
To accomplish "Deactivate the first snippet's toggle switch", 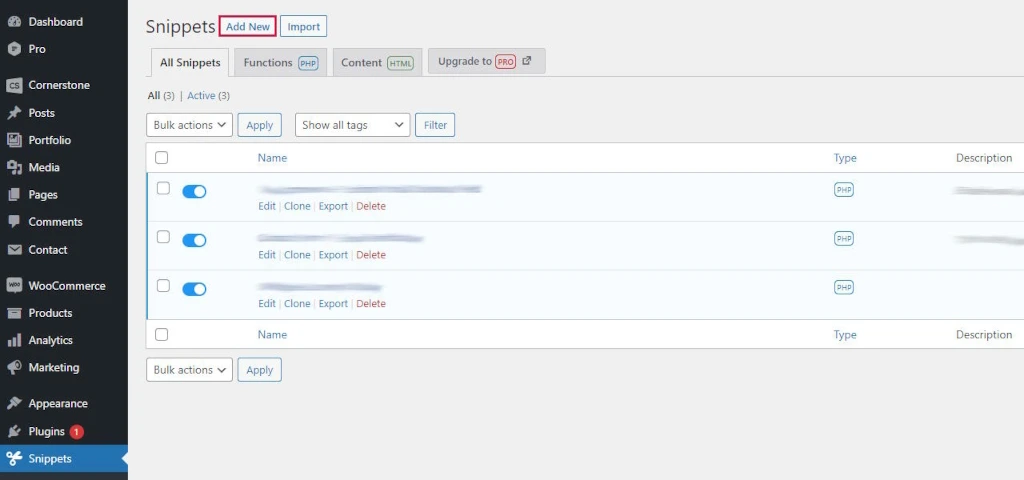I will tap(194, 191).
